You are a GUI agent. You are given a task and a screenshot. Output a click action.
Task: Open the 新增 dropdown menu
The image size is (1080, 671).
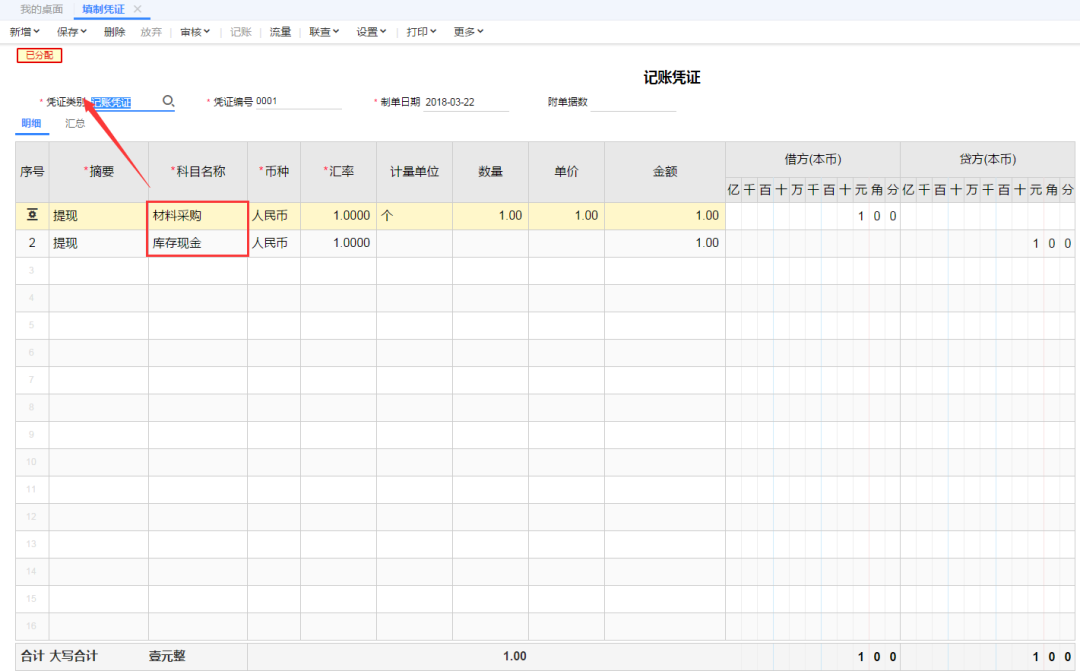coord(27,32)
